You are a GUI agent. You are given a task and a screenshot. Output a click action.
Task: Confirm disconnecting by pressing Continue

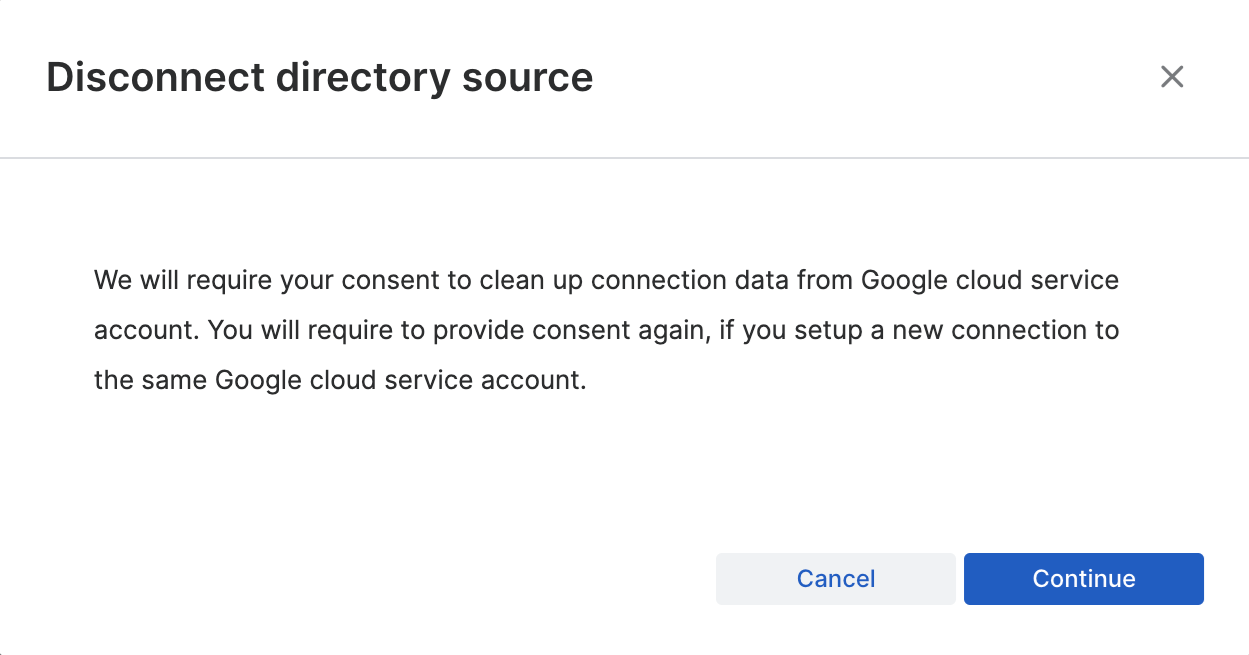[x=1083, y=579]
